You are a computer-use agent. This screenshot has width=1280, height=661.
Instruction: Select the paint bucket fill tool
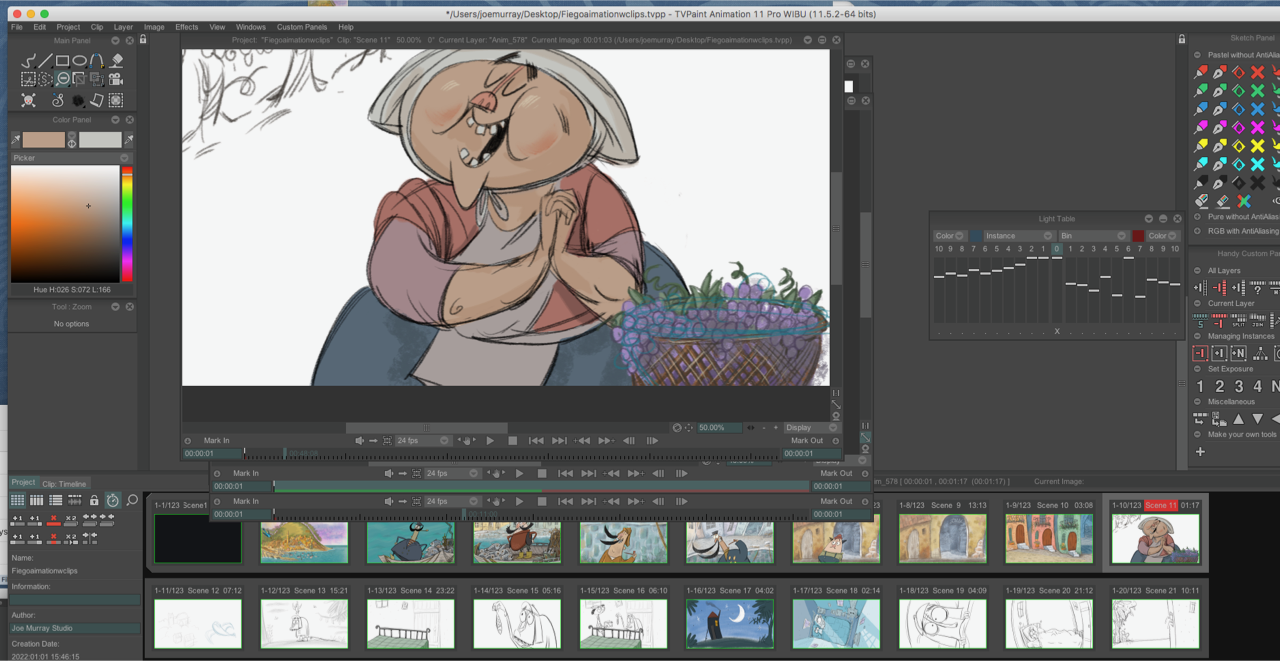coord(116,61)
